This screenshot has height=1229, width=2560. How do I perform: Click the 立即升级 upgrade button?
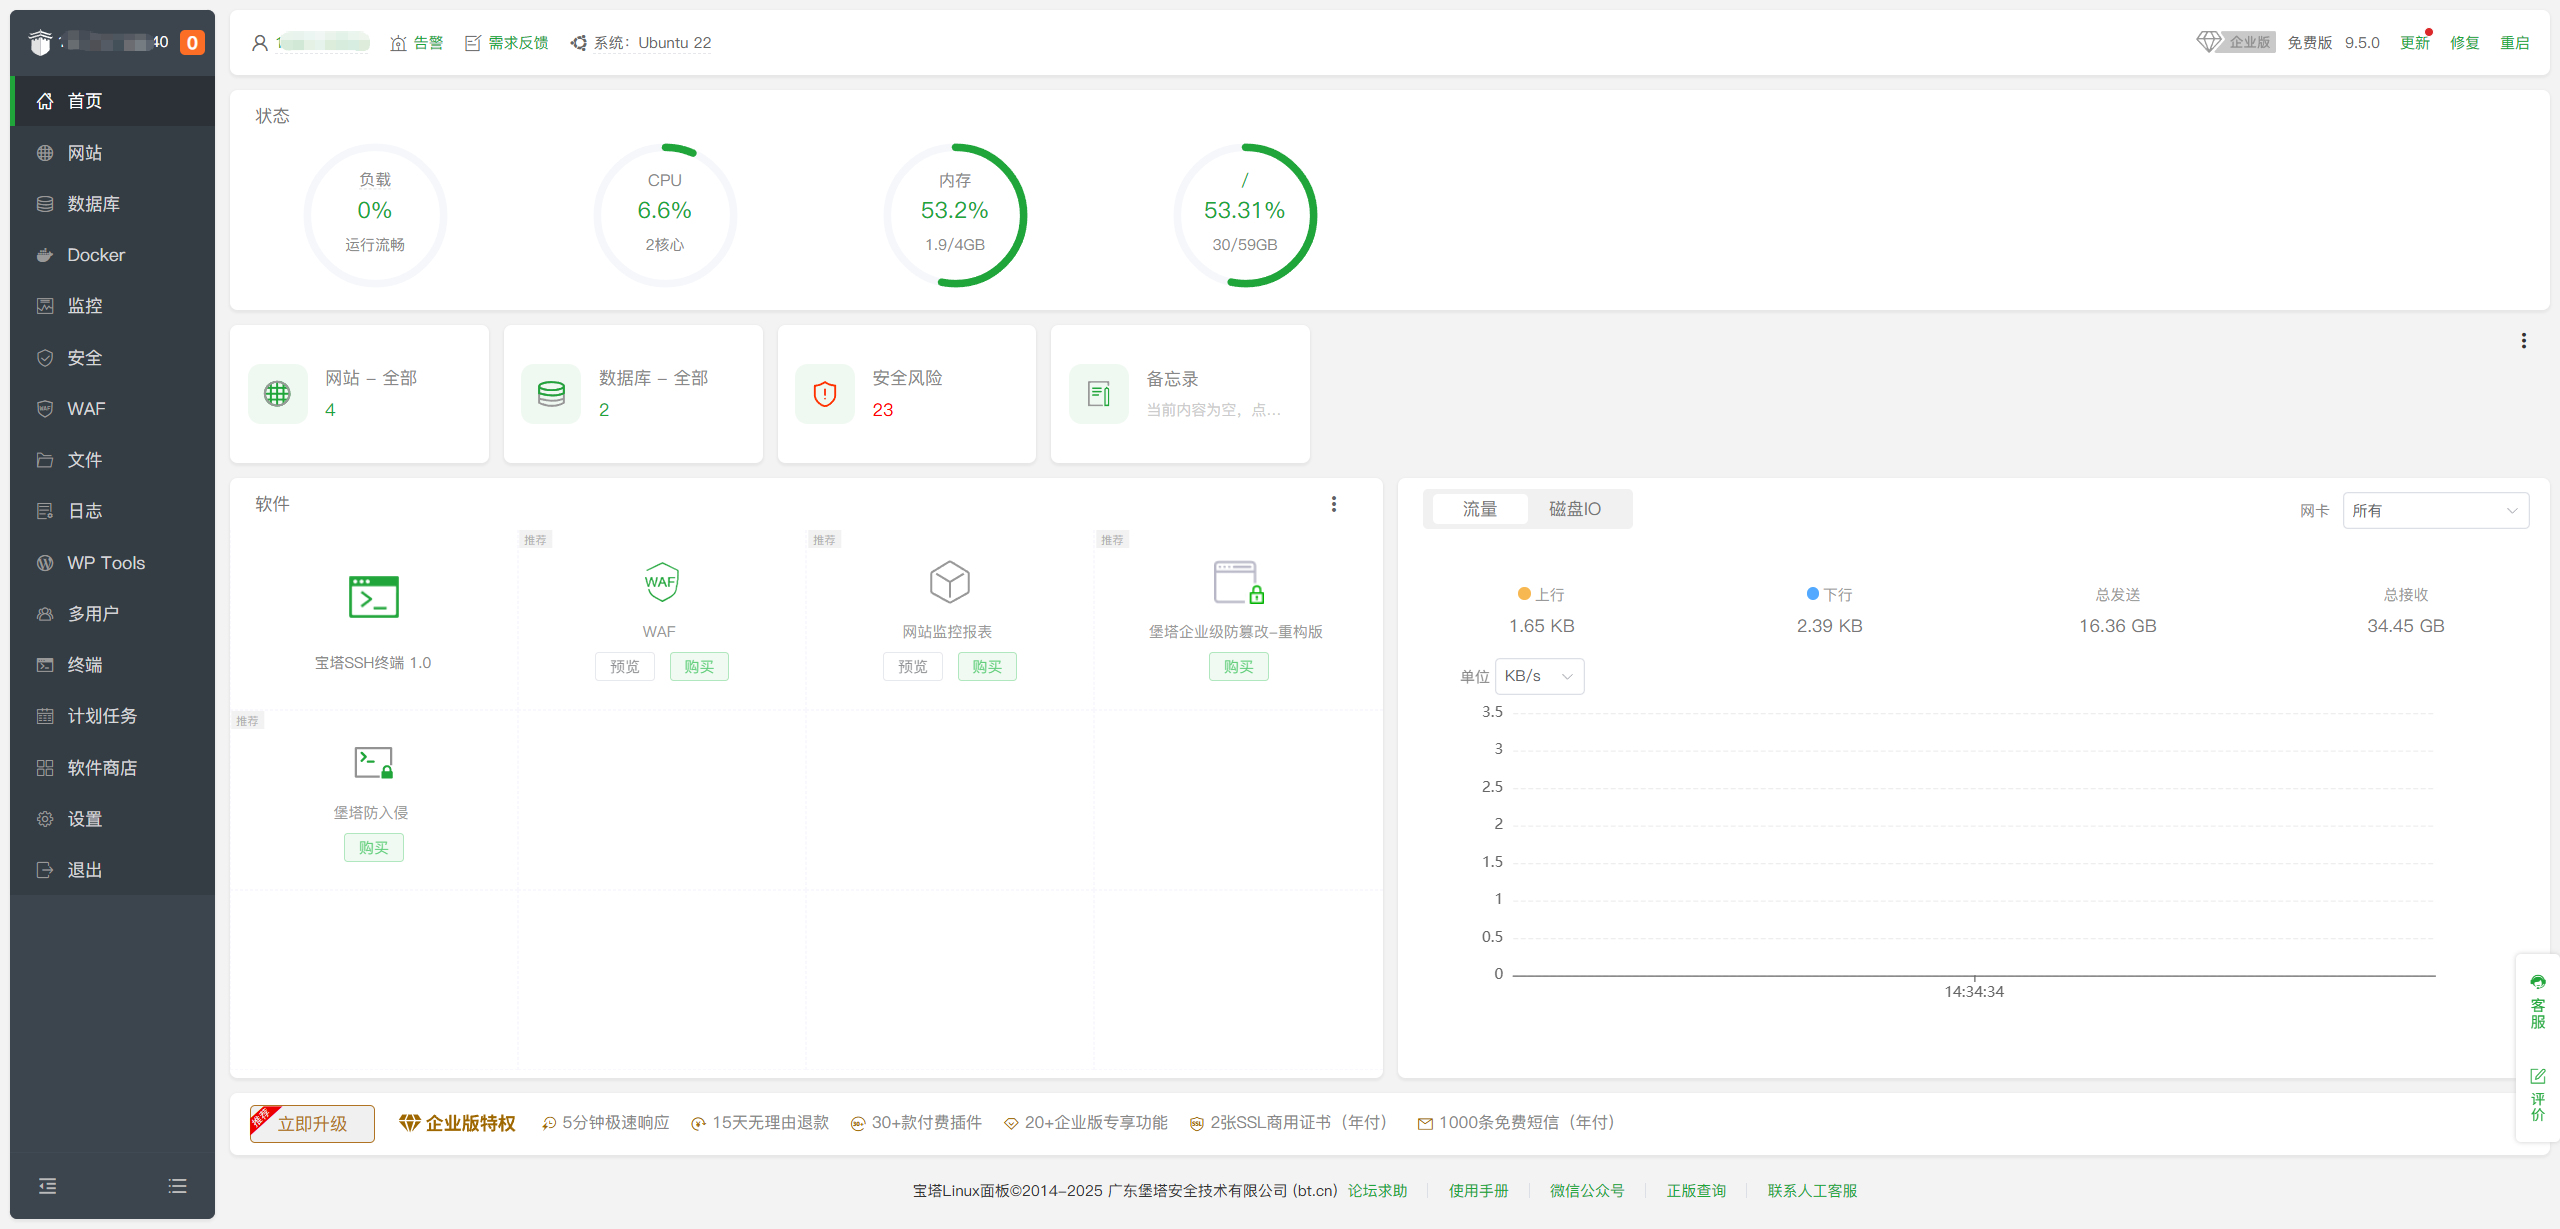[x=312, y=1123]
